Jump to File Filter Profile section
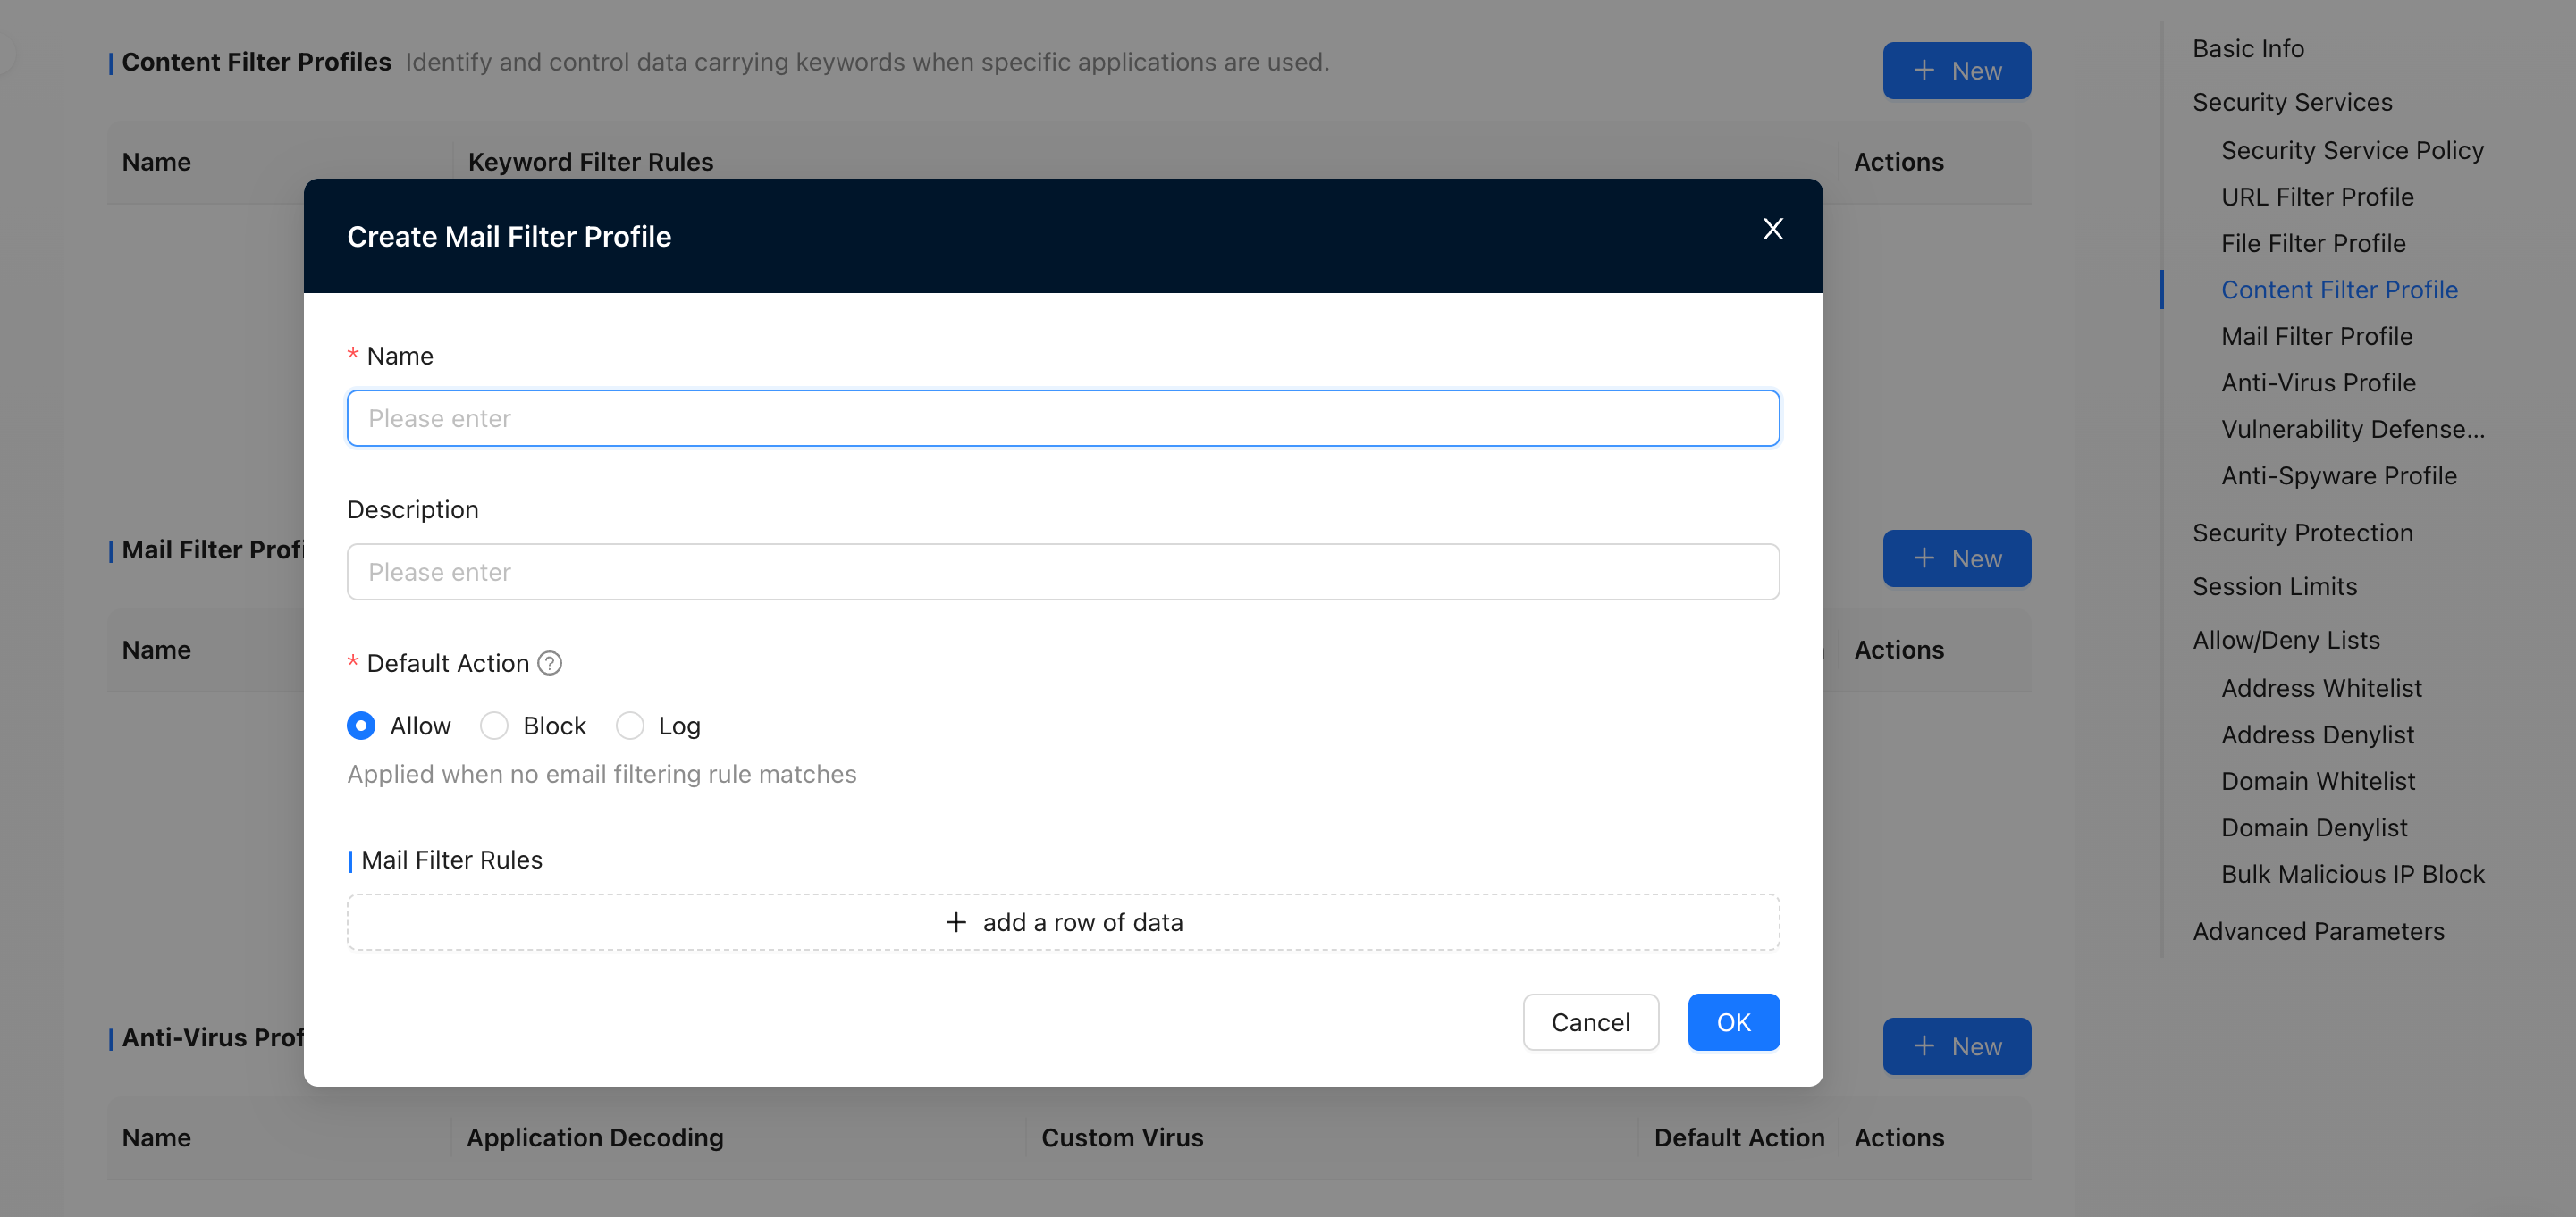2576x1217 pixels. 2313,243
